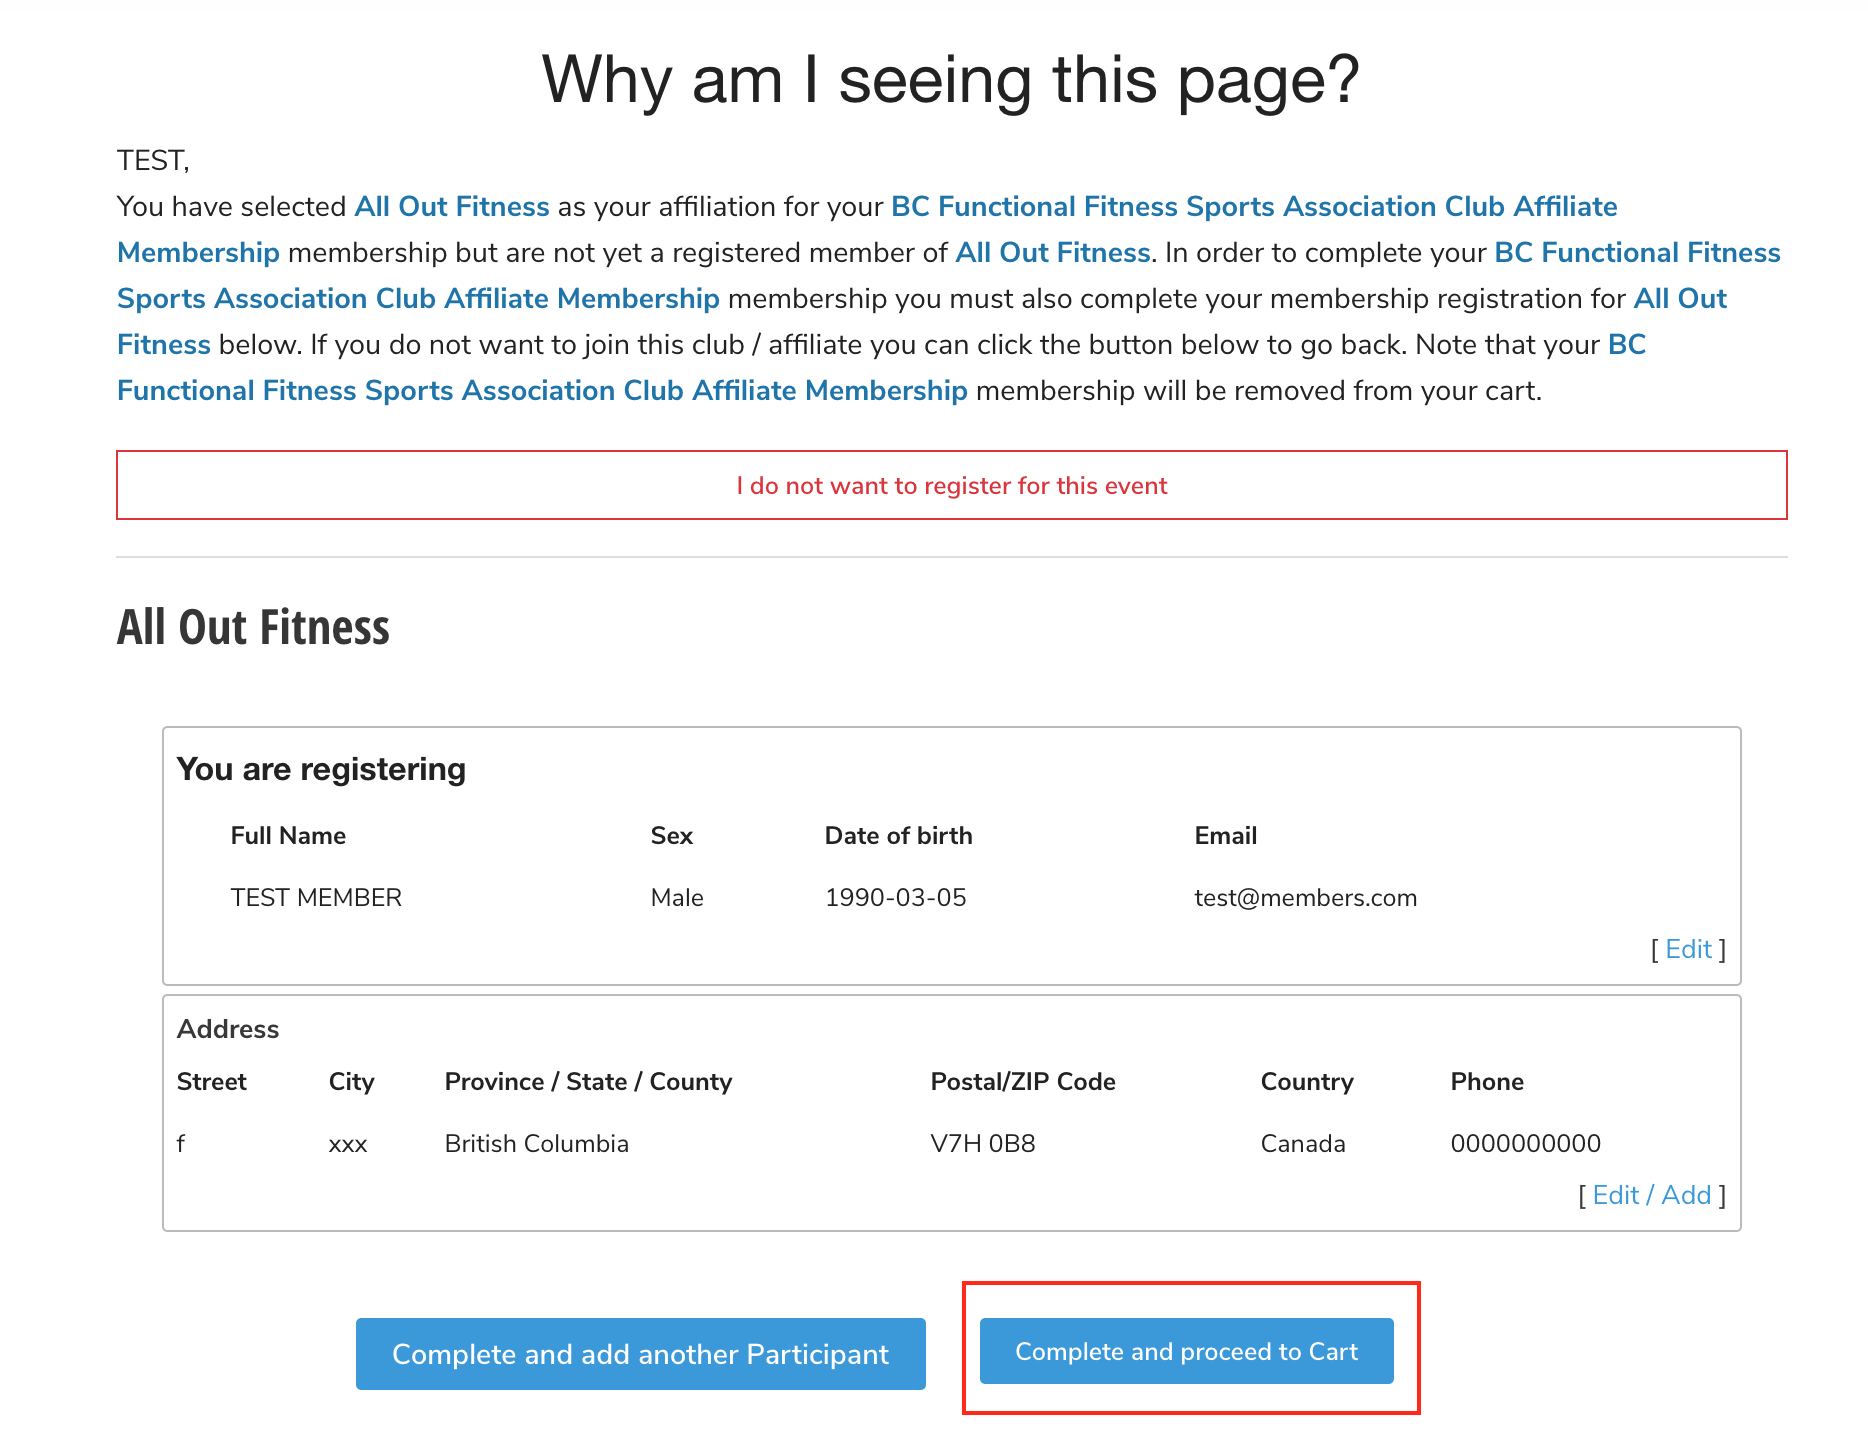1868x1446 pixels.
Task: Click the "Street" column header
Action: point(212,1082)
